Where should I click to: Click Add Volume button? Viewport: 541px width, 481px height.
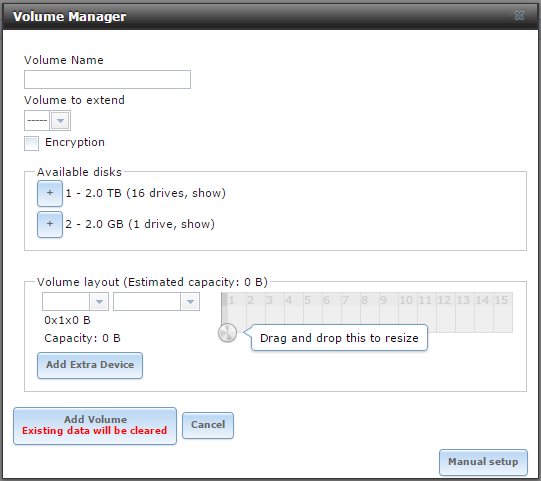point(95,426)
